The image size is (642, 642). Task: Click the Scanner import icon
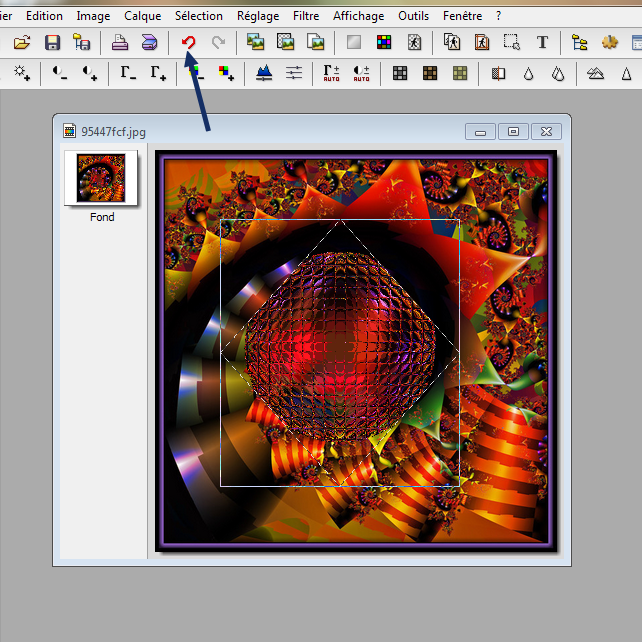(x=149, y=42)
